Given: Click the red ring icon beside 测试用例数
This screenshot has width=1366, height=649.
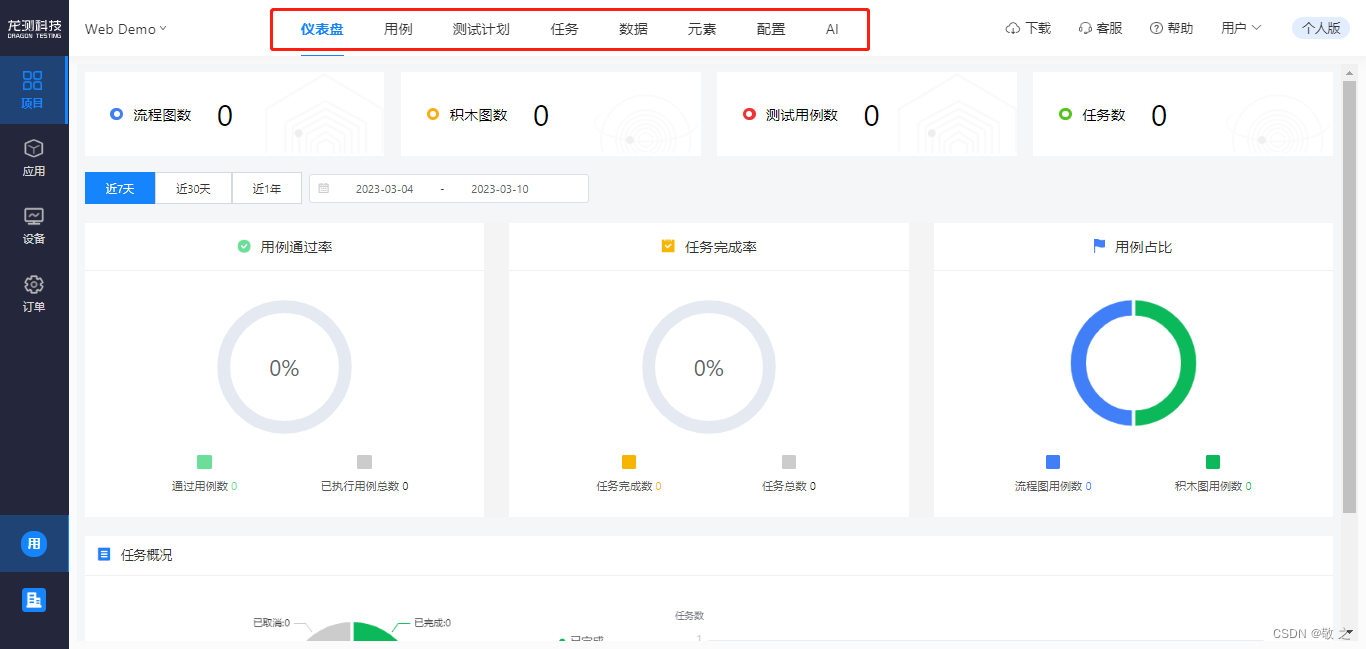Looking at the screenshot, I should pyautogui.click(x=749, y=115).
